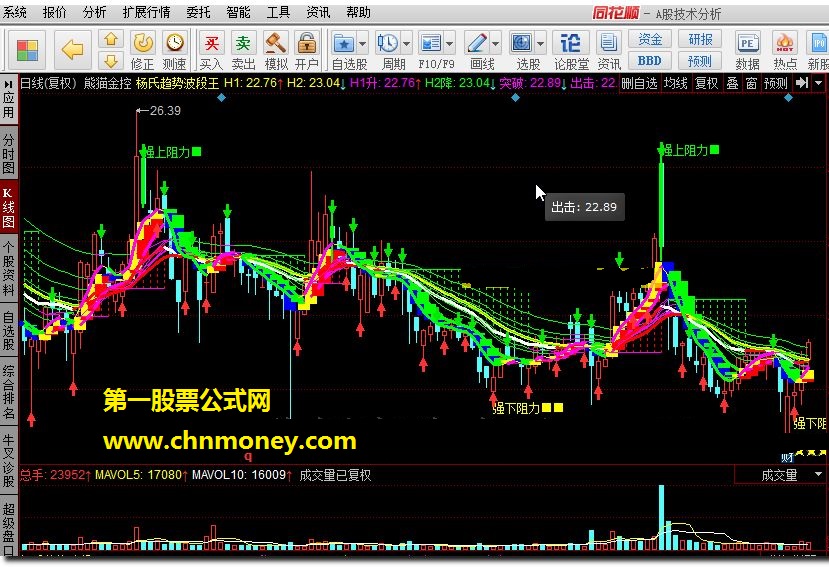The image size is (829, 567).
Task: Switch to the 综合排名 side tab
Action: click(x=8, y=392)
